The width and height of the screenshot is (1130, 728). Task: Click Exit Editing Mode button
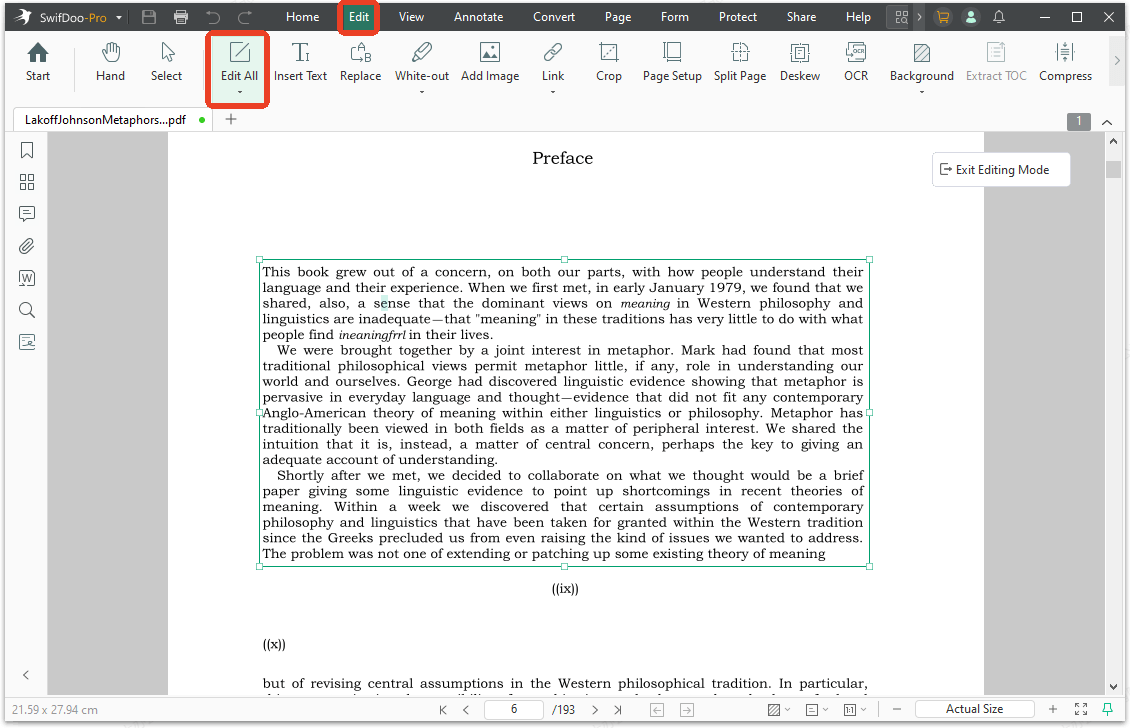(x=1001, y=169)
